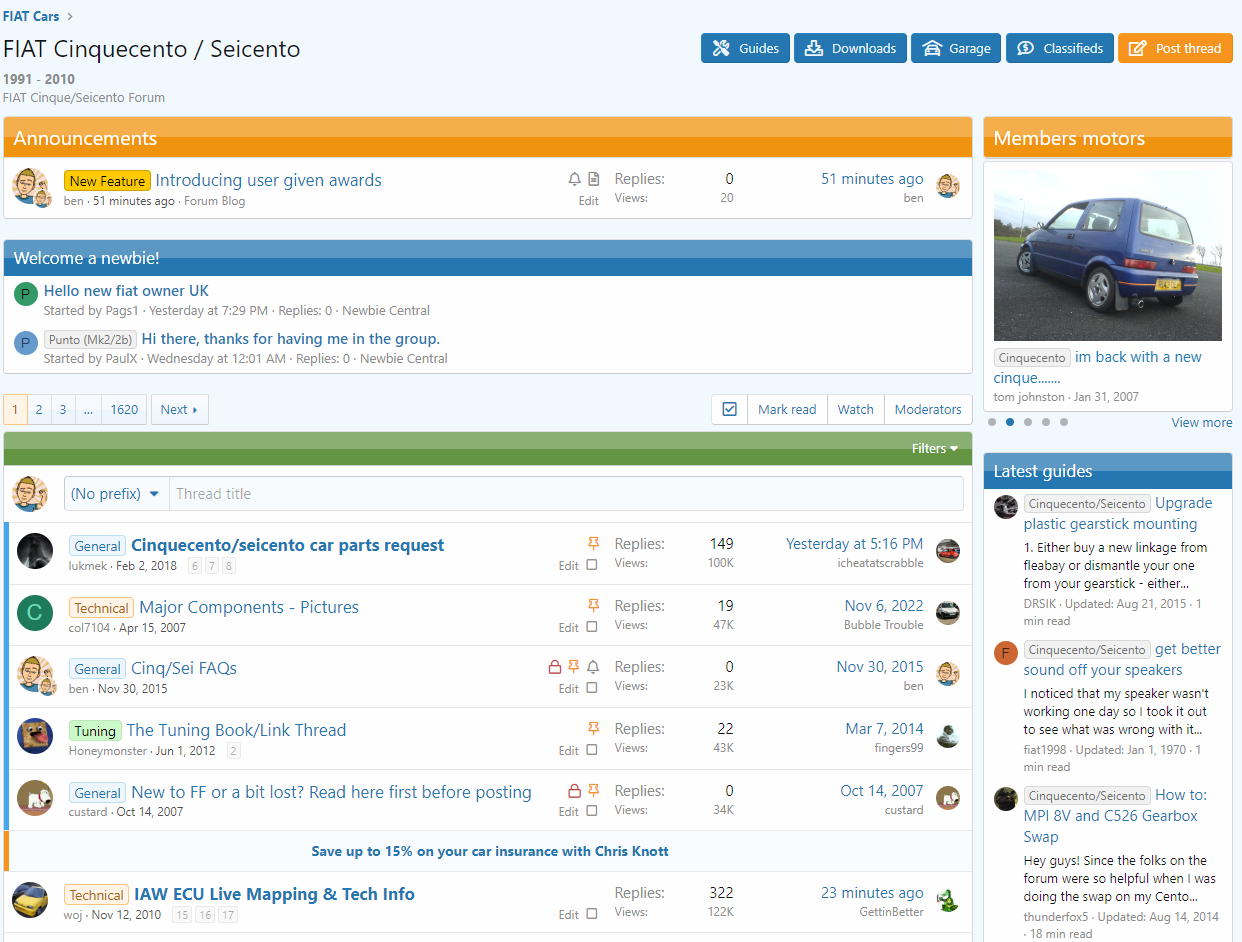Go to page 3 of thread list
1242x942 pixels.
(63, 409)
